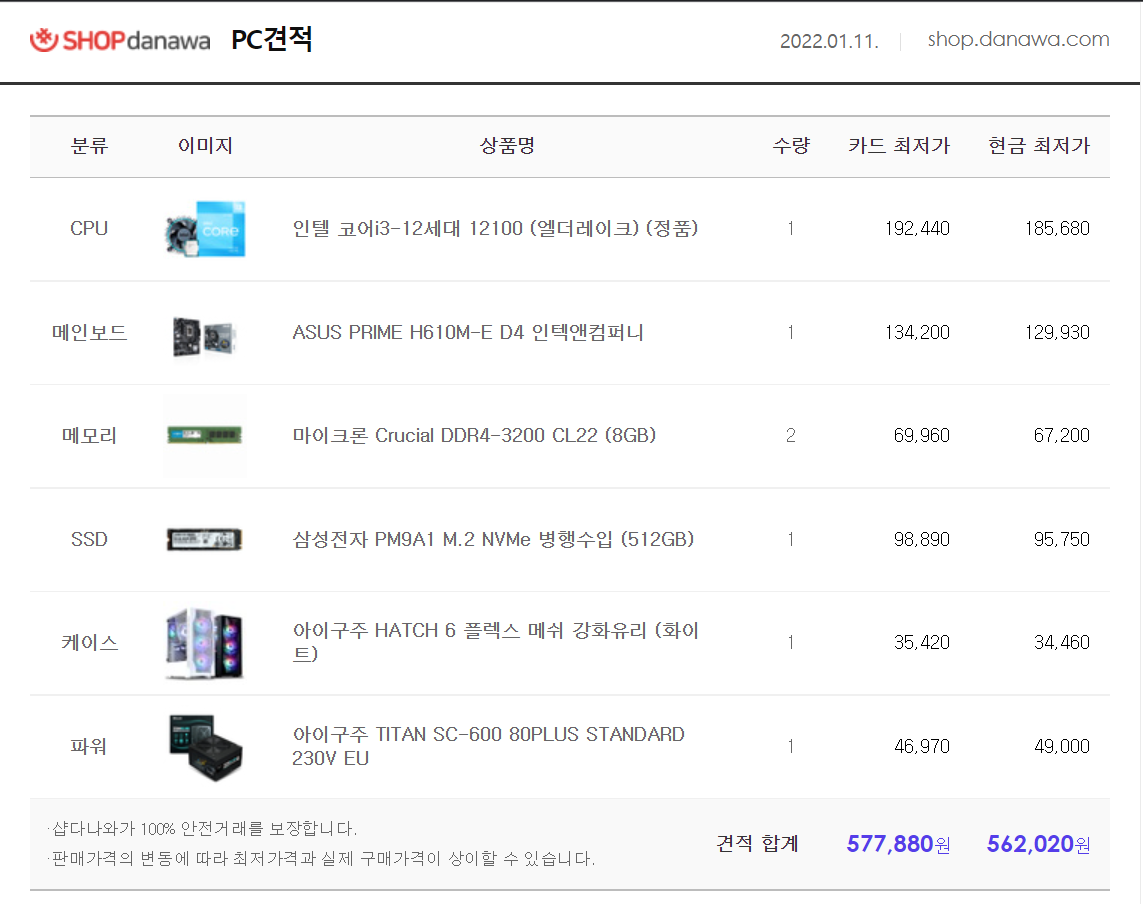Open the TITAN power supply thumbnail
The image size is (1143, 904).
point(205,747)
